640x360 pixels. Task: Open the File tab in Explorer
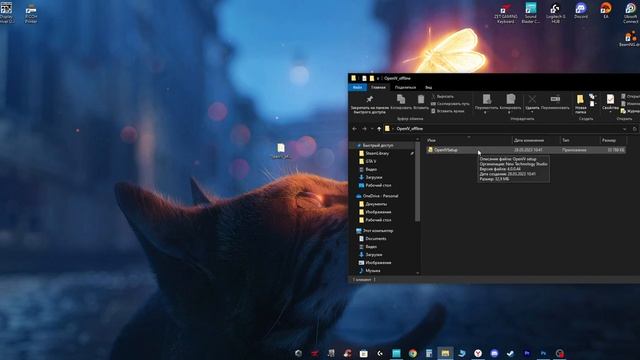pyautogui.click(x=357, y=87)
